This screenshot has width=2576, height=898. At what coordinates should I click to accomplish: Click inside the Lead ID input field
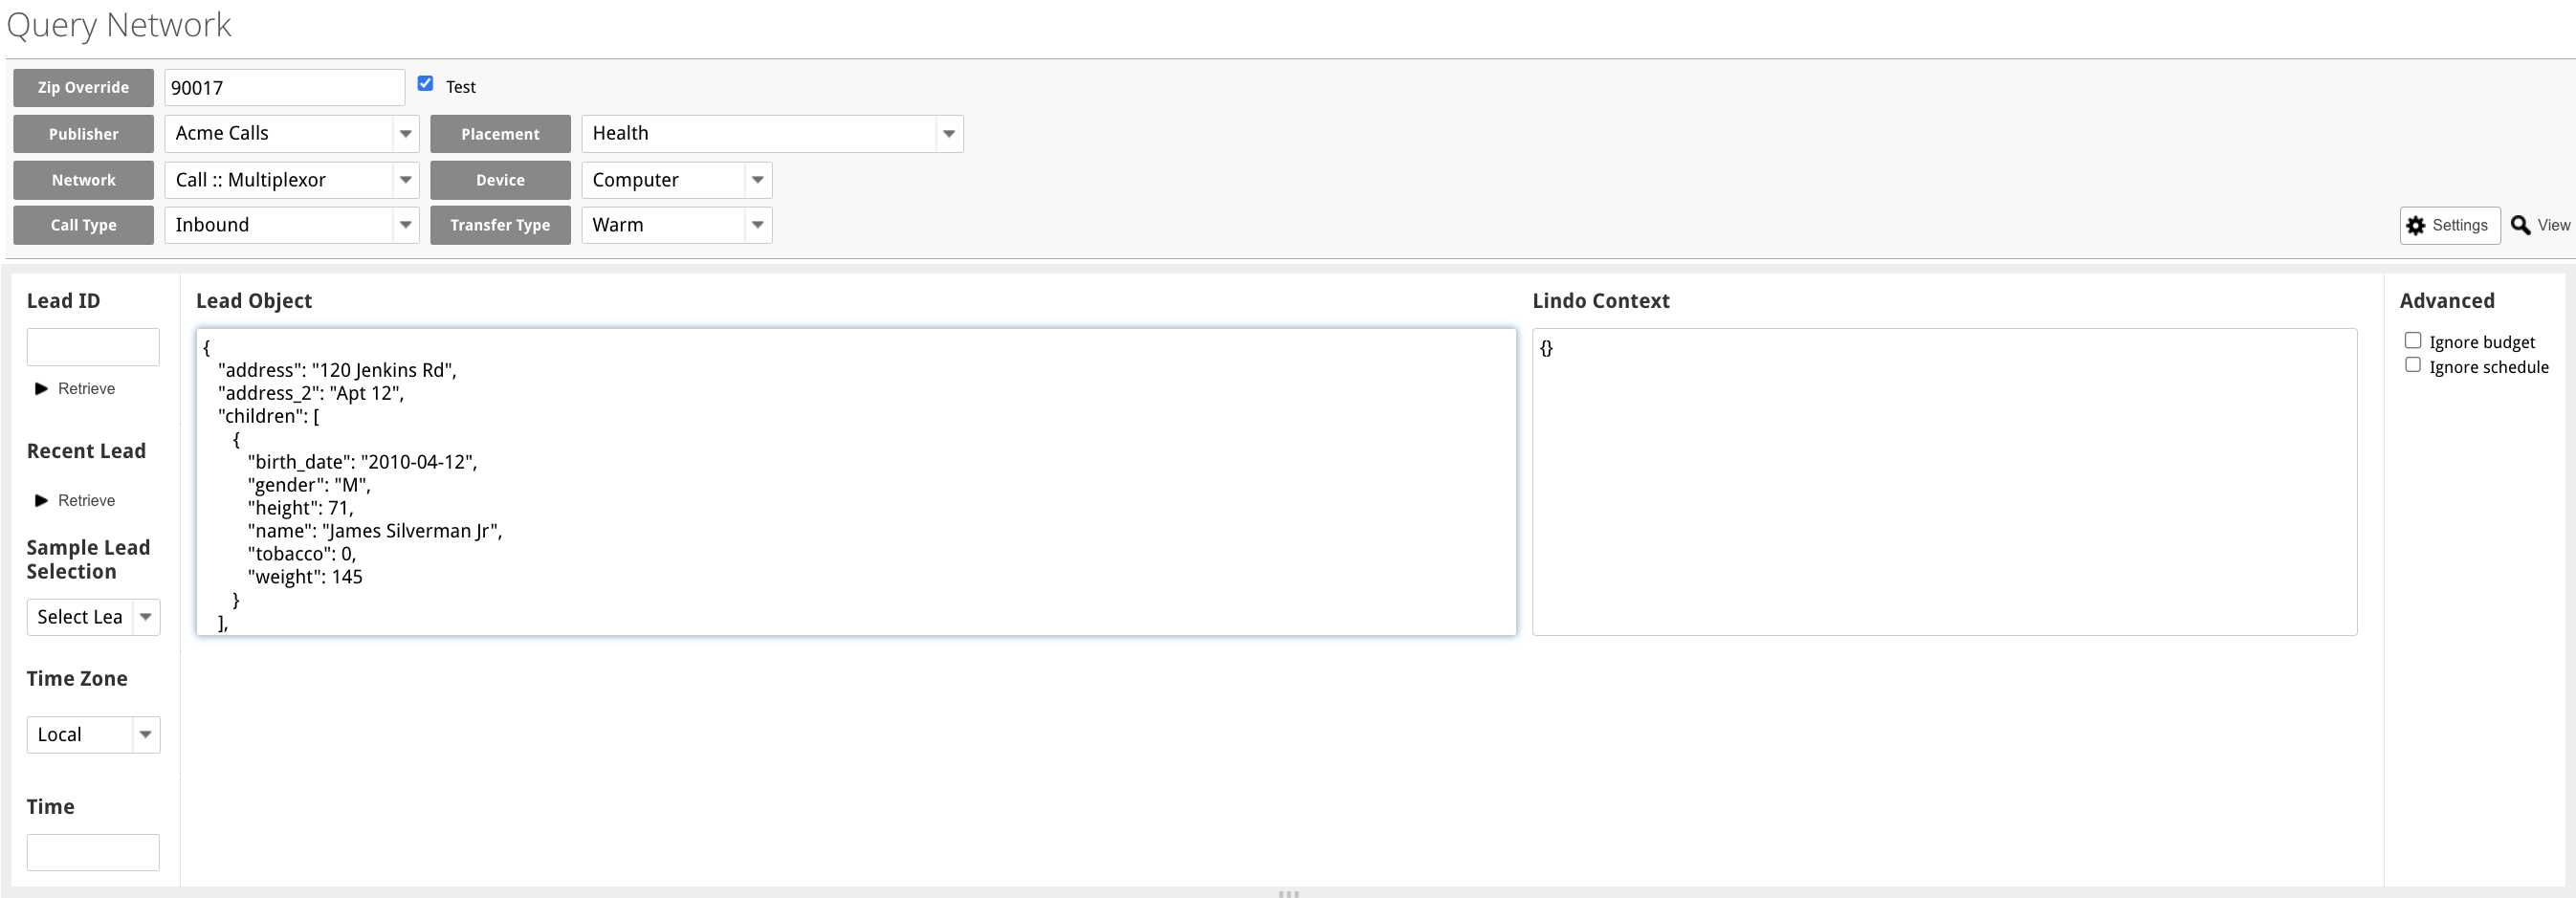[x=93, y=347]
